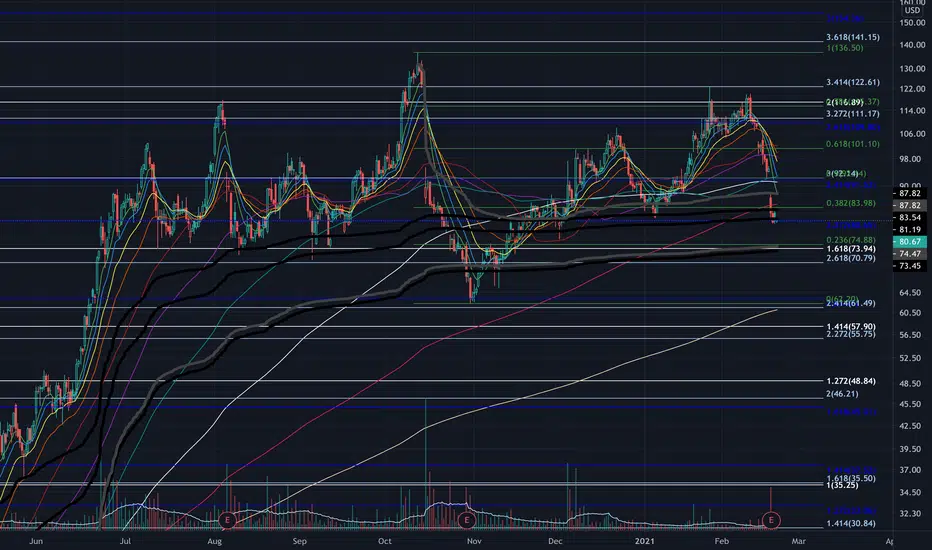This screenshot has height=550, width=932.
Task: Select Fibonacci label 0.382(83.98)
Action: point(851,203)
